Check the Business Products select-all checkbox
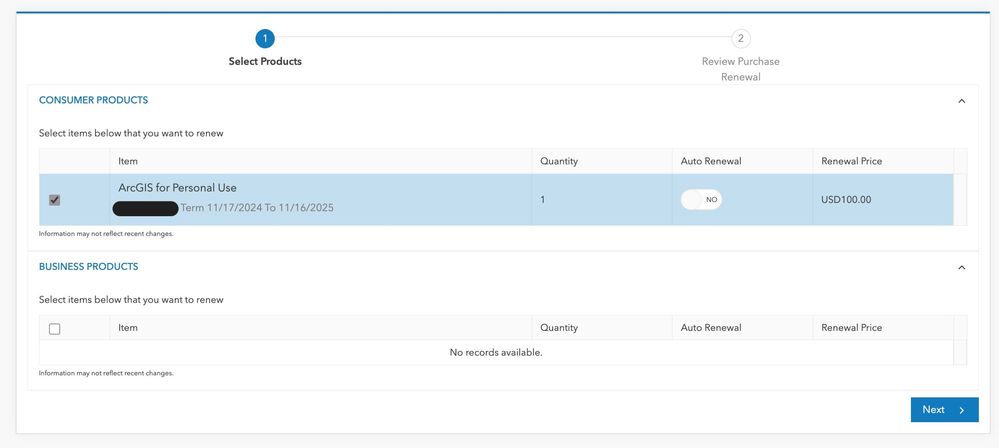The image size is (999, 448). tap(55, 328)
